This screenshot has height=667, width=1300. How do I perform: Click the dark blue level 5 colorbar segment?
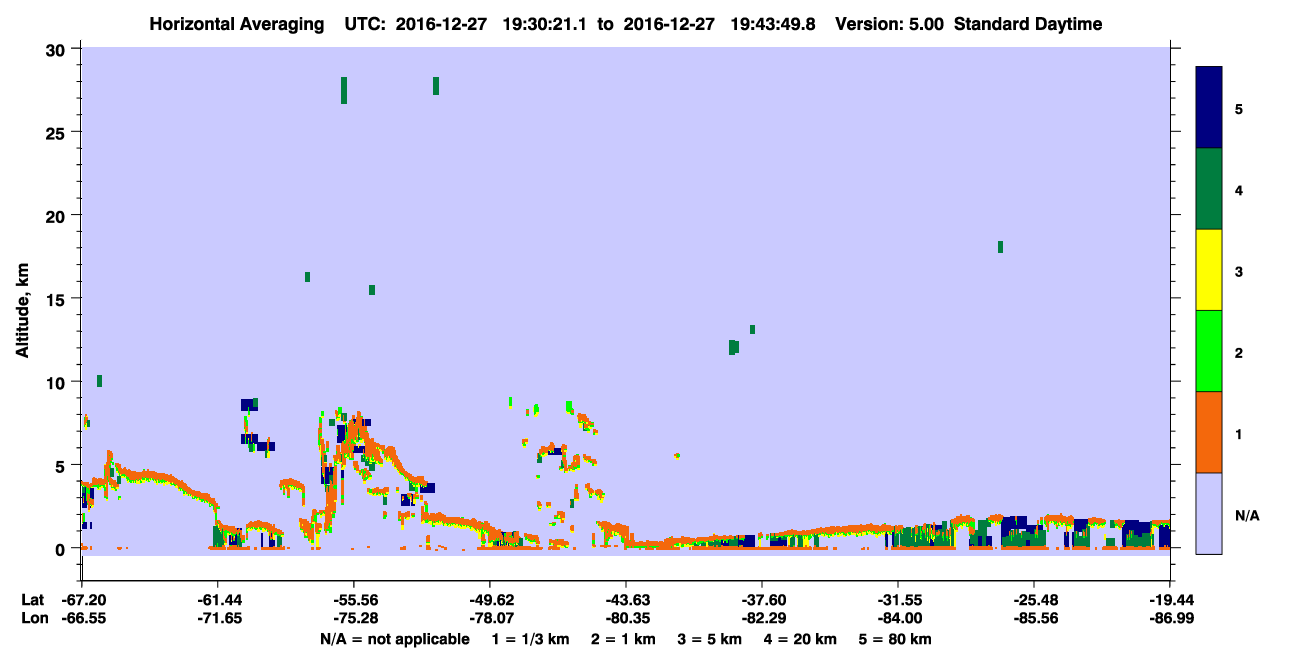pos(1209,108)
